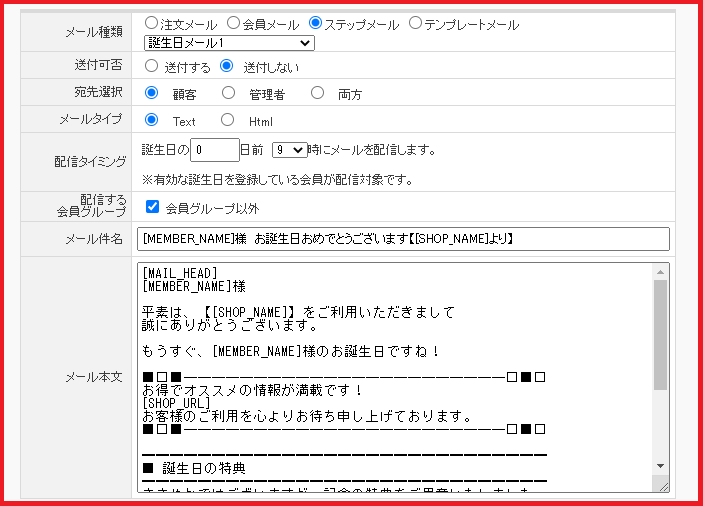Select Text mail type

coord(152,120)
